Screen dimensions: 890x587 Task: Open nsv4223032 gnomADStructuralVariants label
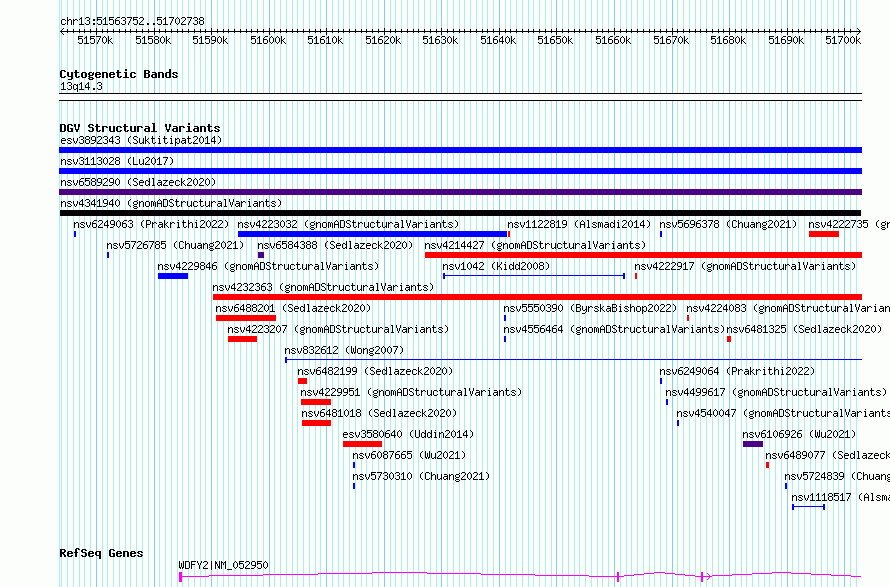coord(348,224)
